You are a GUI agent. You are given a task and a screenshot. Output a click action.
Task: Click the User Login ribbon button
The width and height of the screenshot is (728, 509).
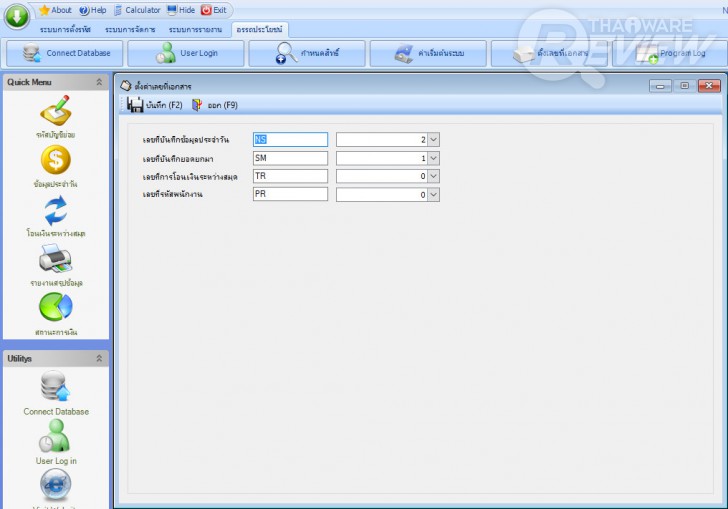coord(186,53)
